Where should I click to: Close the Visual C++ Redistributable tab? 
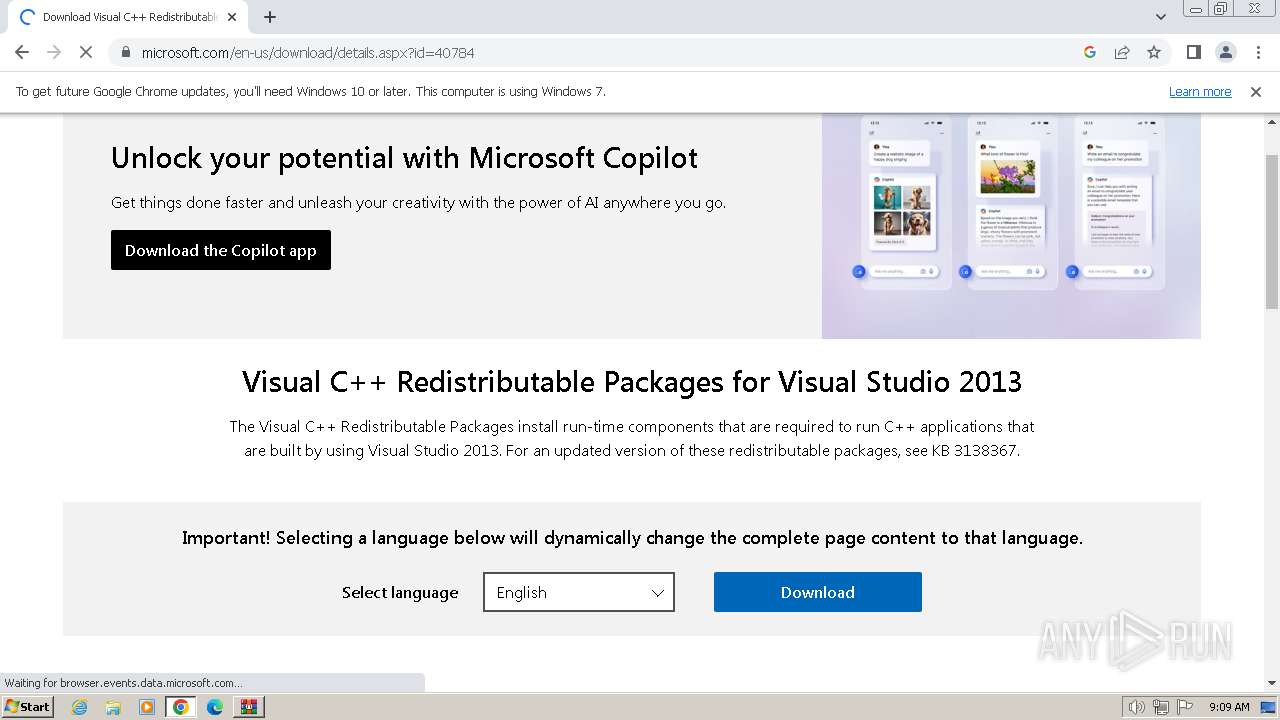tap(232, 17)
